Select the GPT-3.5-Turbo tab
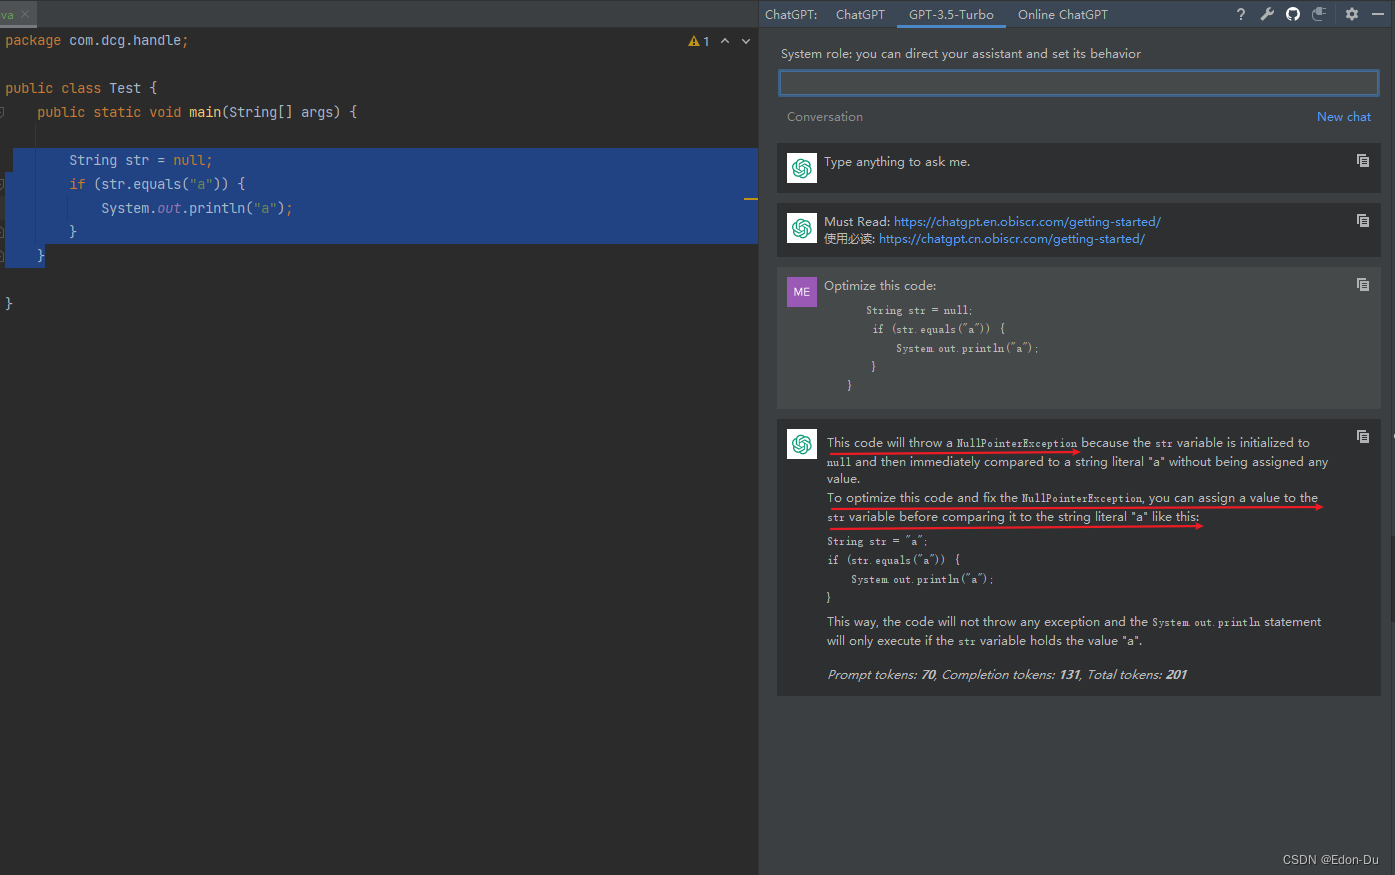This screenshot has height=875, width=1395. 951,14
